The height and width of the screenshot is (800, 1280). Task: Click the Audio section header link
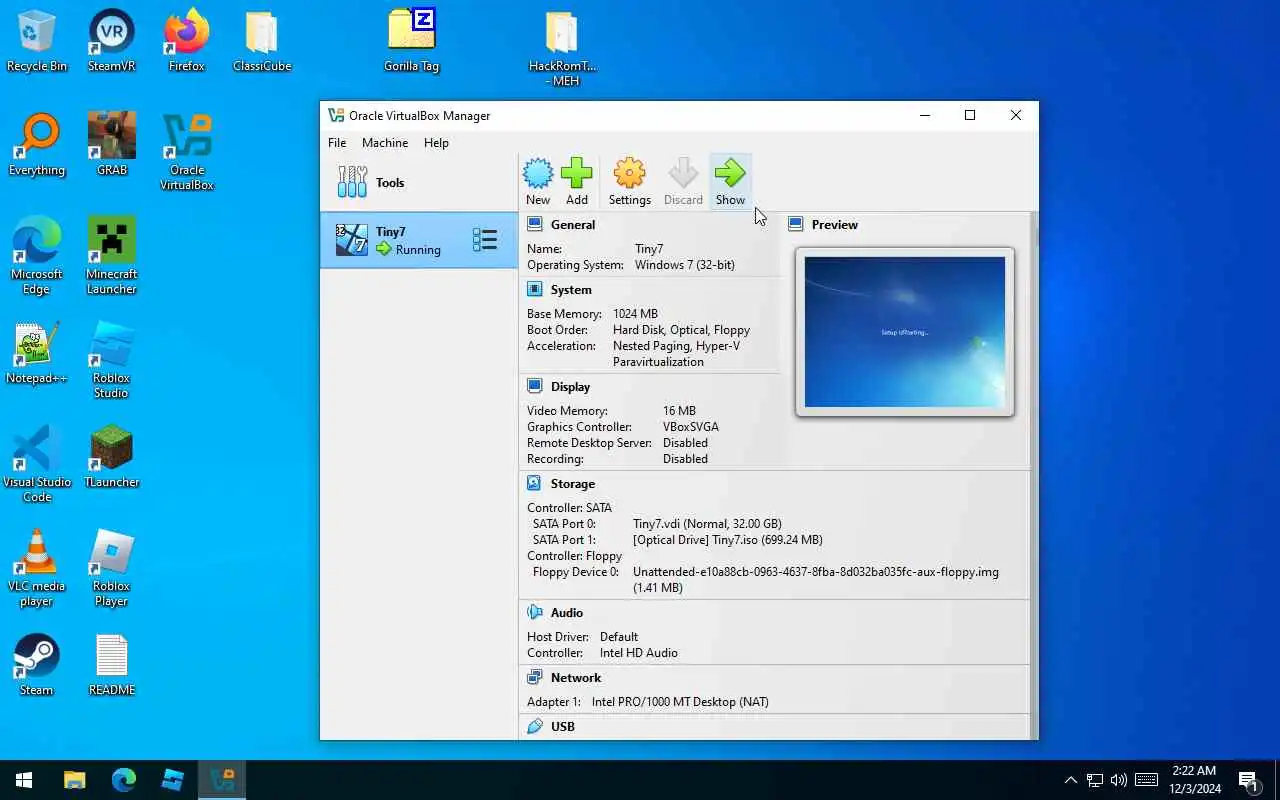pos(567,613)
